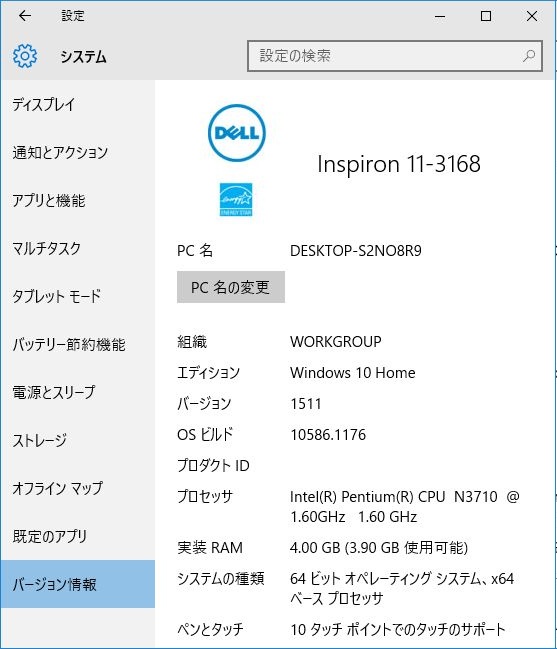The width and height of the screenshot is (557, 649).
Task: Click the PC 名の変更 button
Action: [230, 287]
